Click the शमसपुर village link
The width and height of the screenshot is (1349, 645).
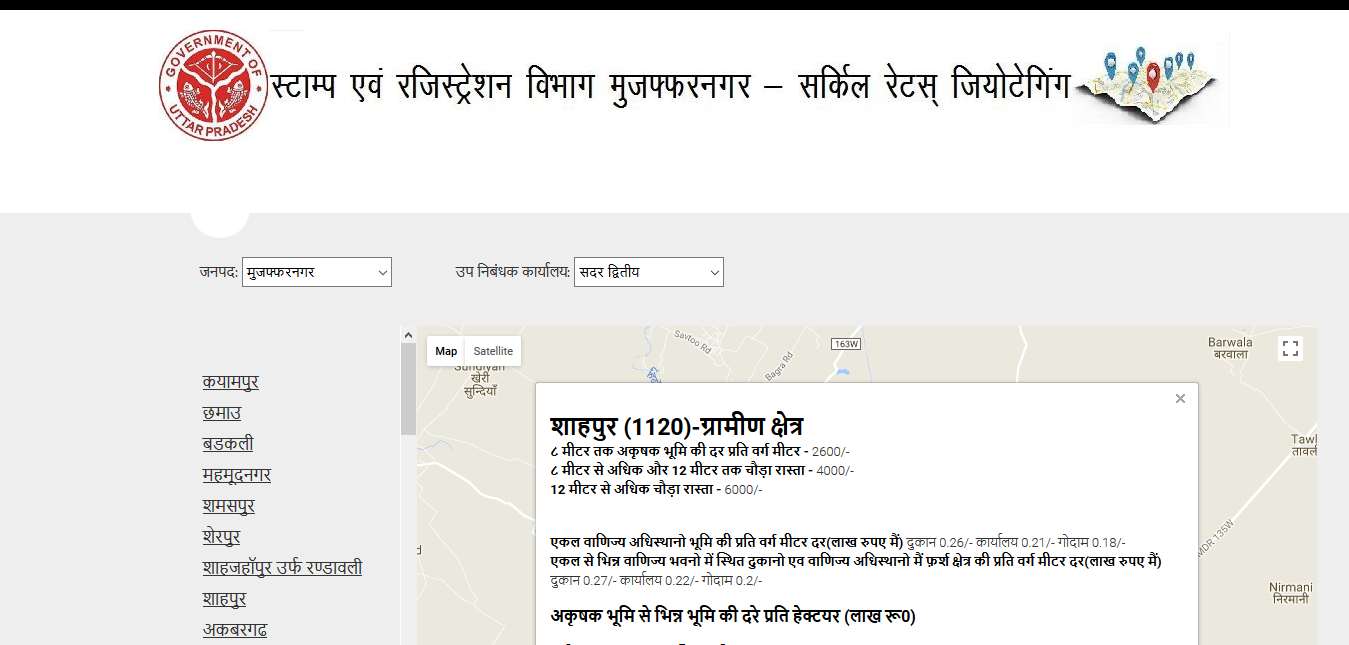click(228, 506)
